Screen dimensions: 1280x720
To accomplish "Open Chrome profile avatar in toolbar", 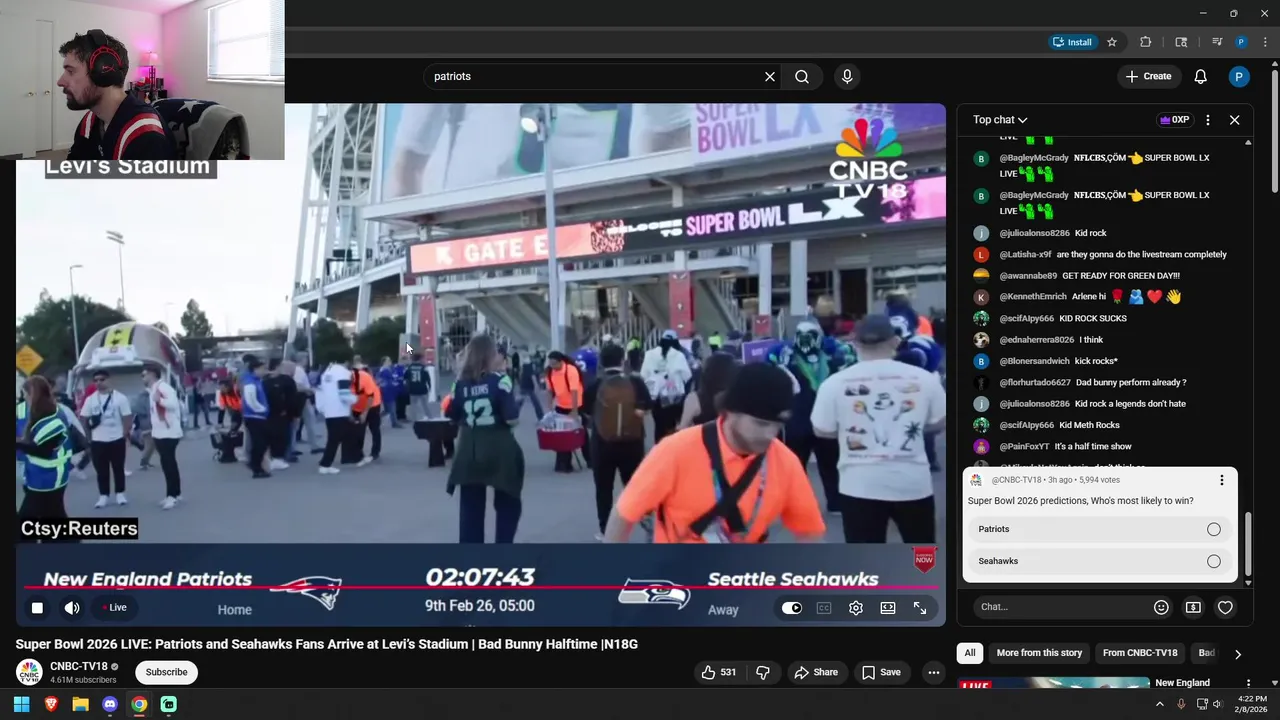I will [1241, 42].
